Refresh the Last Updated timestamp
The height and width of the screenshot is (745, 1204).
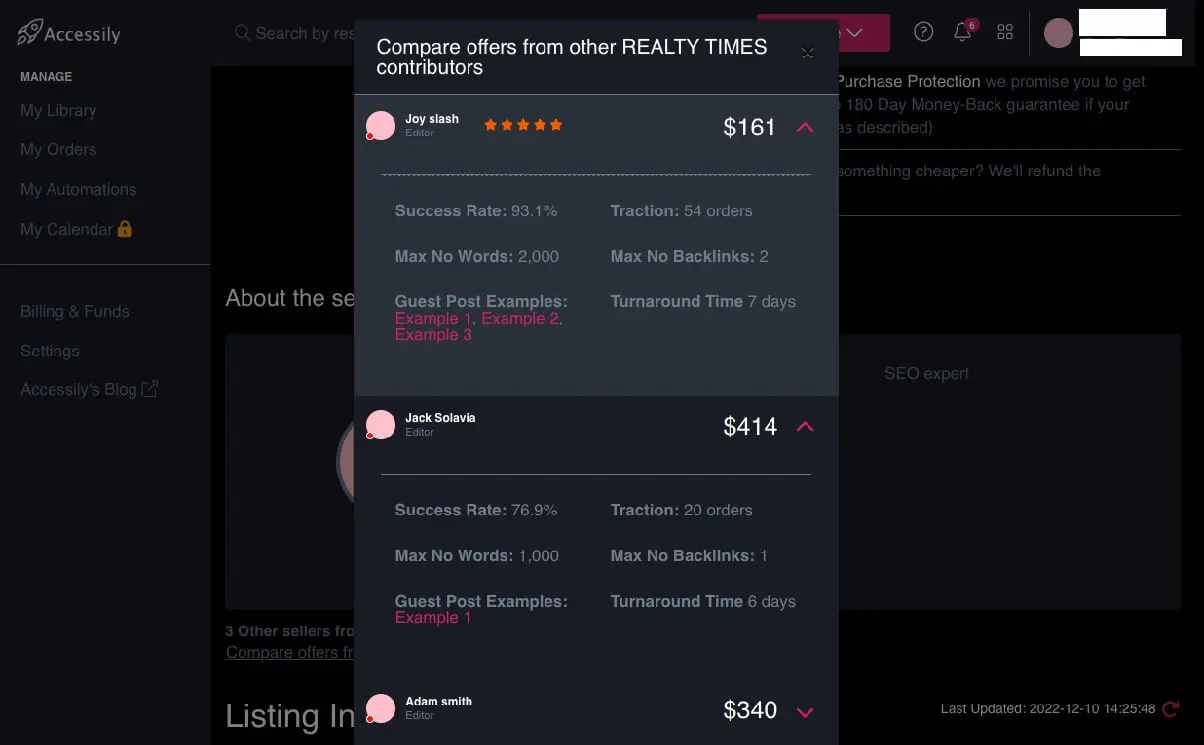1170,708
